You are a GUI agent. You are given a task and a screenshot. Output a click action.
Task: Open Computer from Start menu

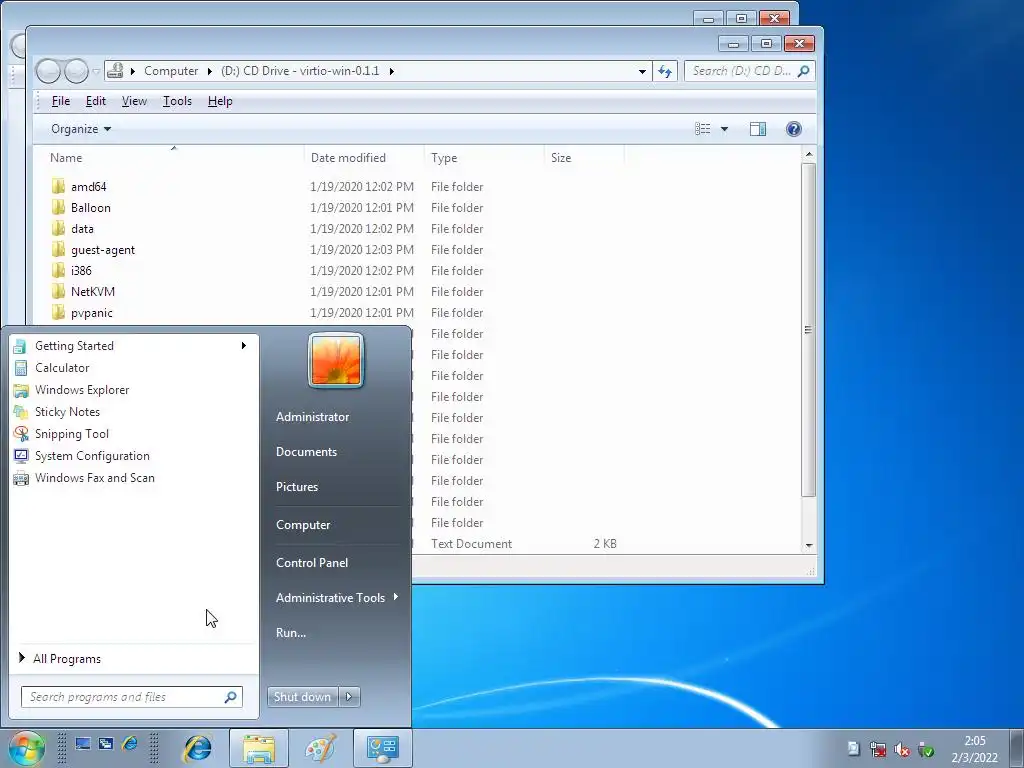click(x=303, y=524)
